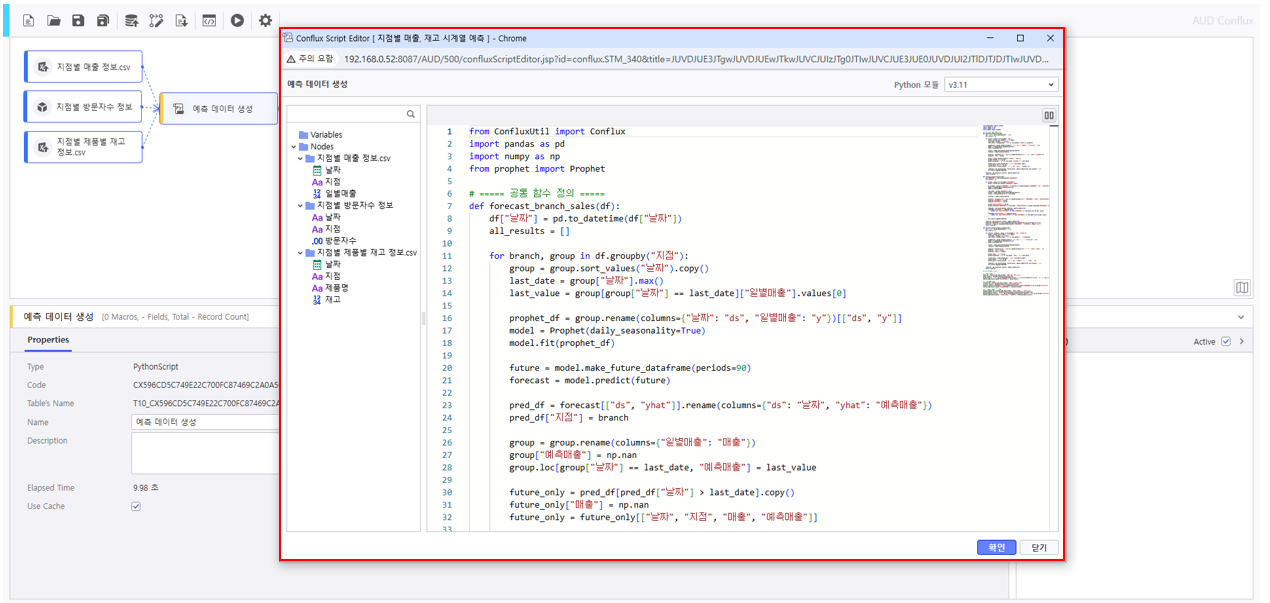
Task: Click the 확인 confirm button
Action: click(996, 547)
